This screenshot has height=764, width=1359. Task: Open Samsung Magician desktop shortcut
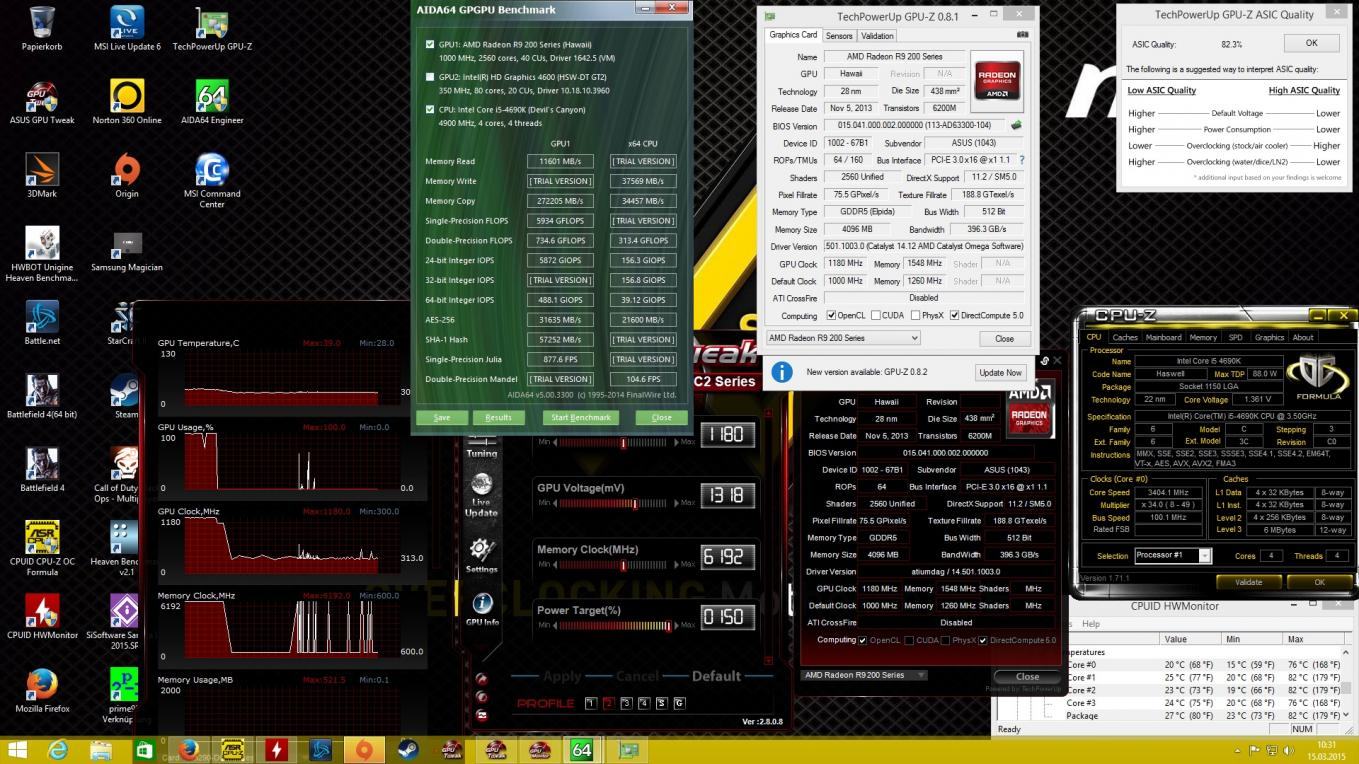(127, 249)
